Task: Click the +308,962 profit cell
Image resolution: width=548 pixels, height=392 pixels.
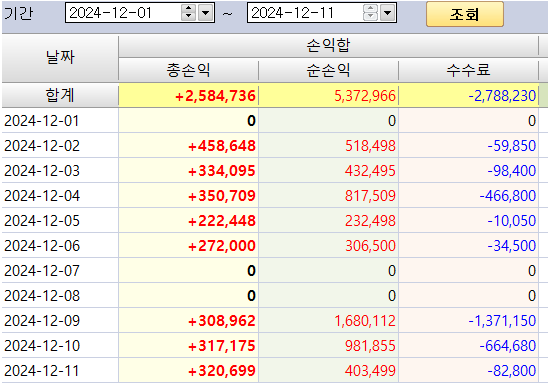Action: (x=189, y=320)
